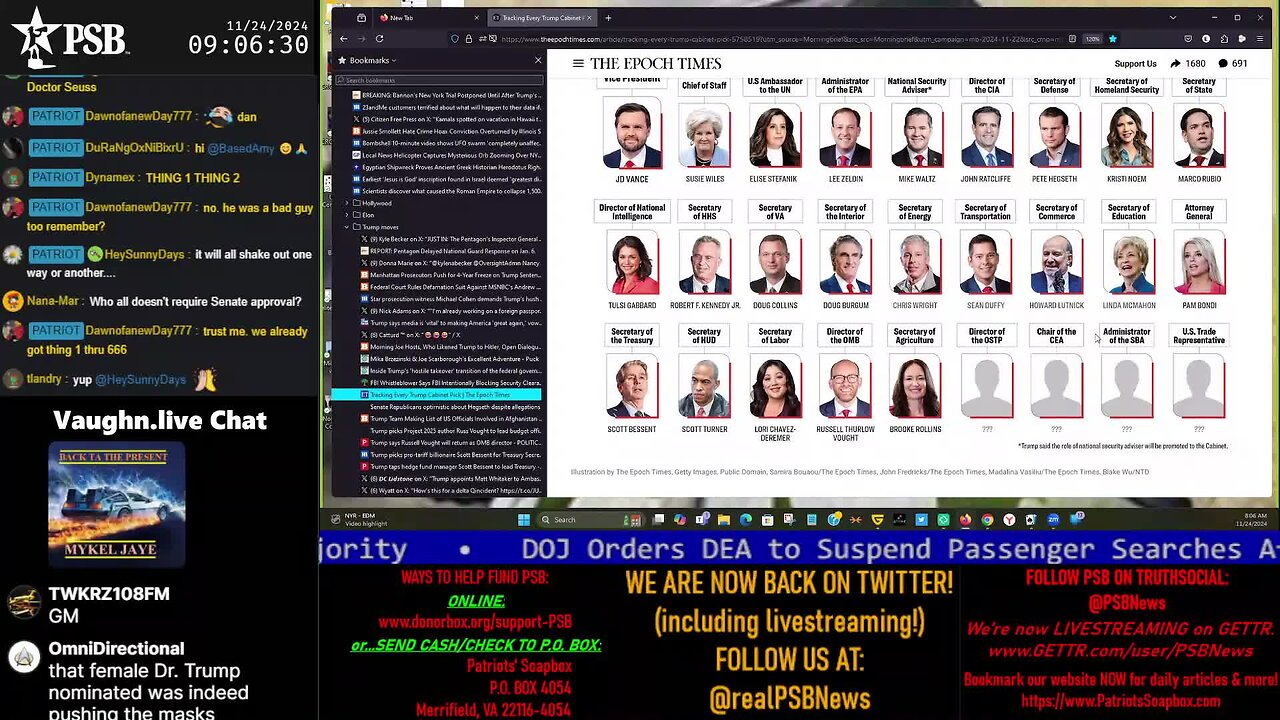
Task: Click the address bar URL
Action: click(x=780, y=39)
